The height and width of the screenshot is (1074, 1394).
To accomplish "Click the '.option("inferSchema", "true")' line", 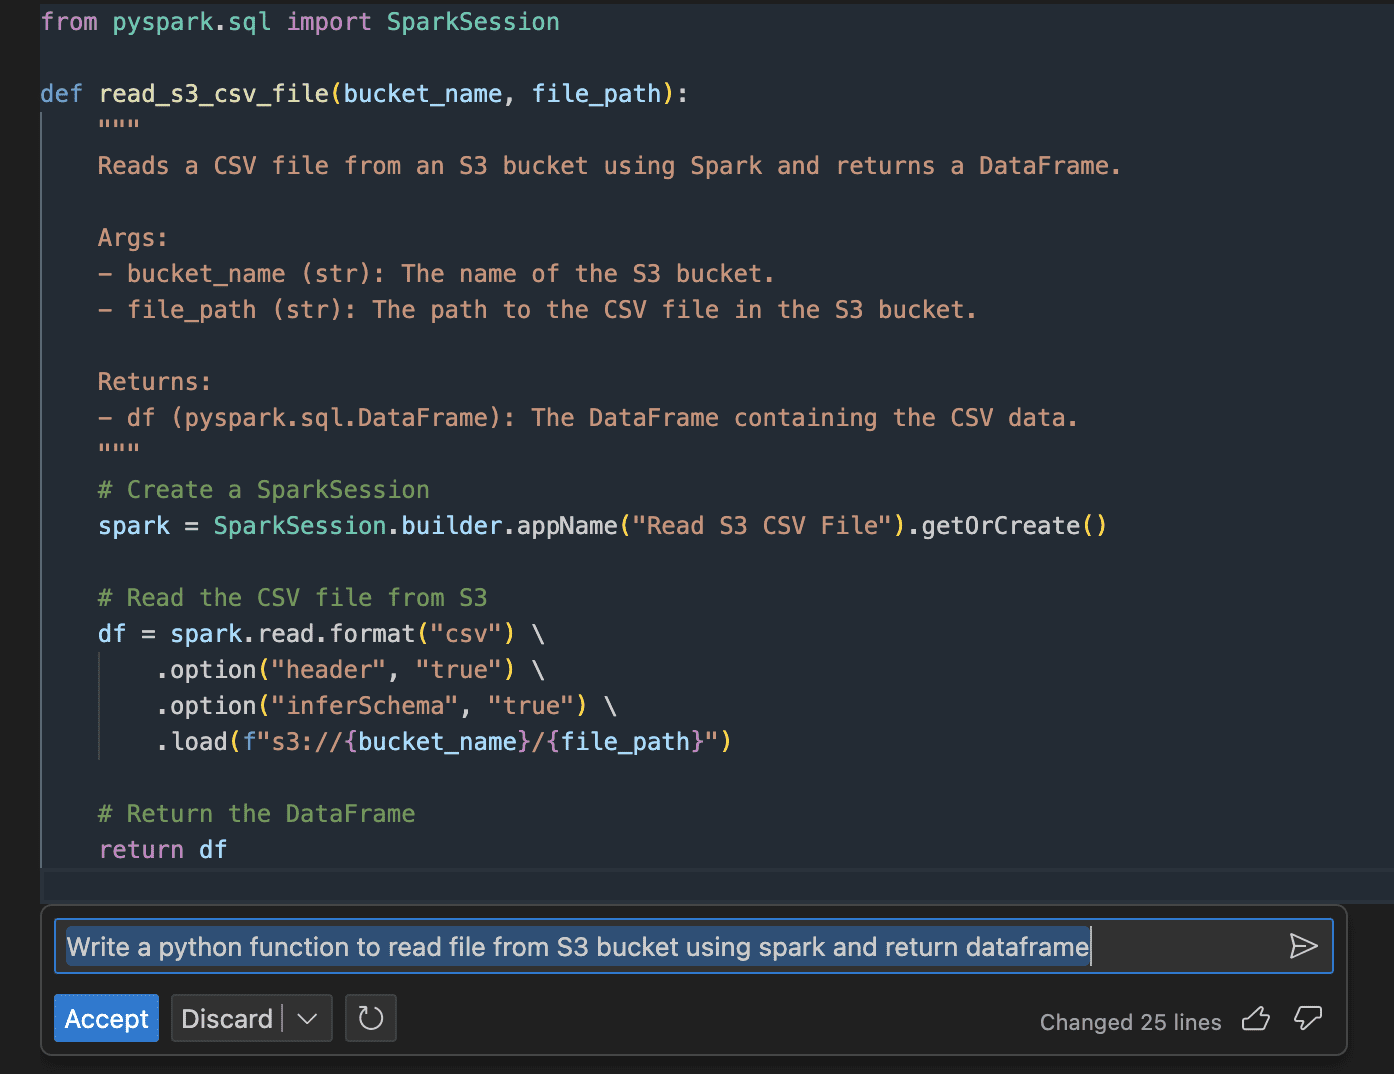I will (386, 706).
